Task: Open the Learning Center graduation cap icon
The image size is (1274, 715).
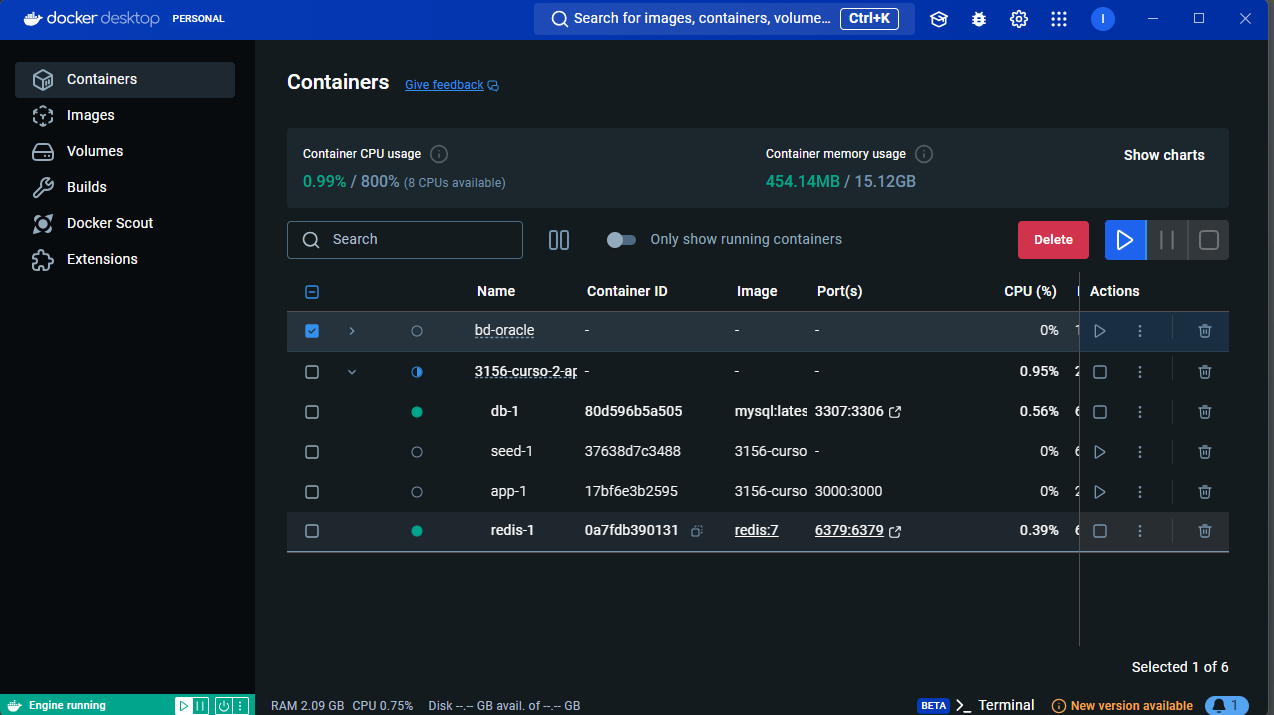Action: click(938, 19)
